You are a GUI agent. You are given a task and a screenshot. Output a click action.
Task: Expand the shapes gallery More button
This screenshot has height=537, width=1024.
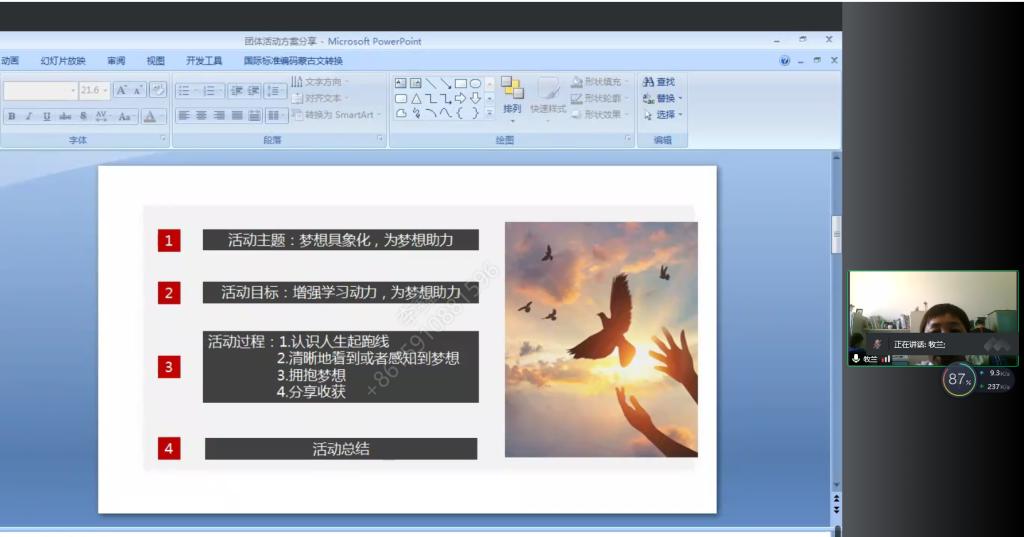490,113
